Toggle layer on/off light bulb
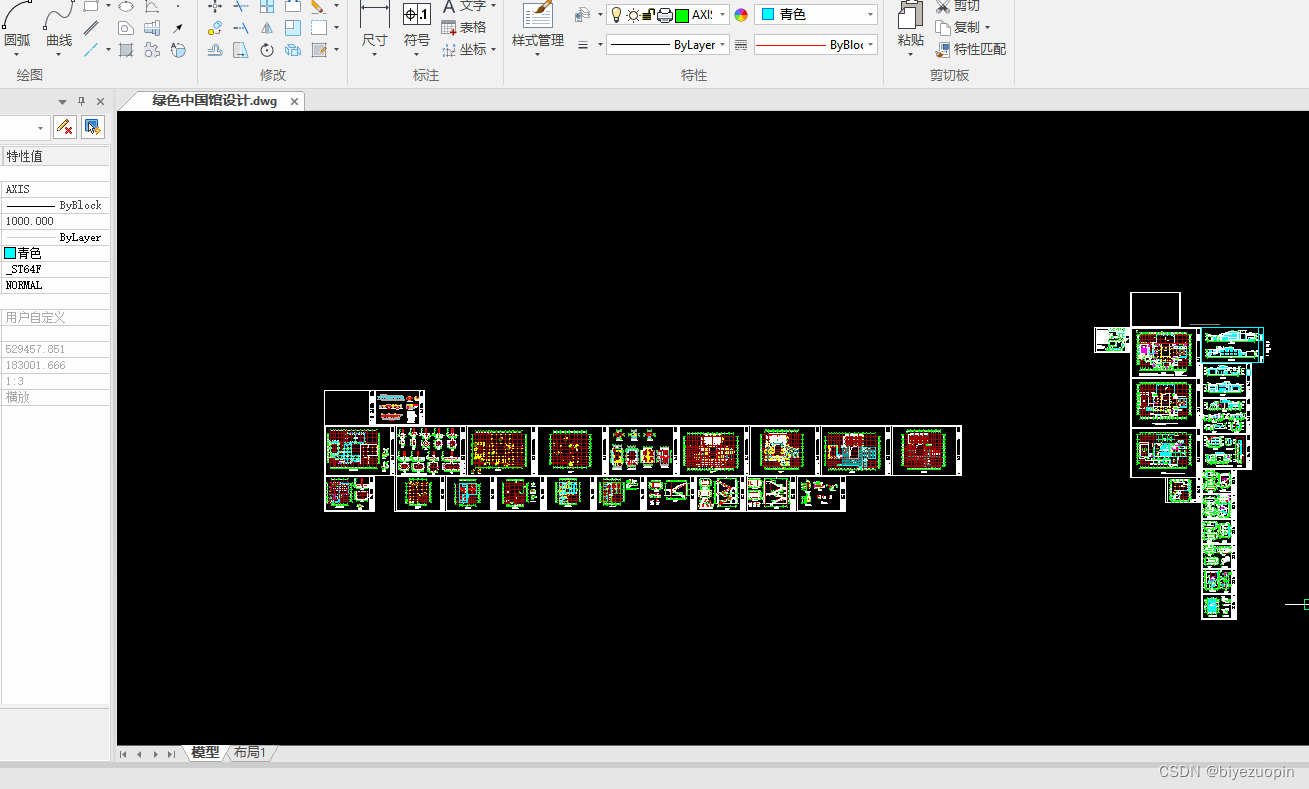Image resolution: width=1309 pixels, height=789 pixels. 616,15
